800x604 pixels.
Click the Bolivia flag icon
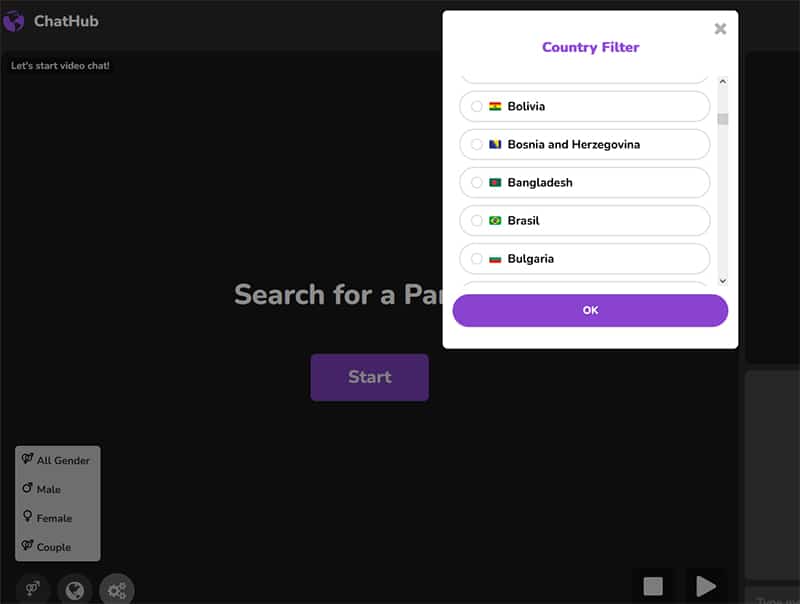click(495, 106)
